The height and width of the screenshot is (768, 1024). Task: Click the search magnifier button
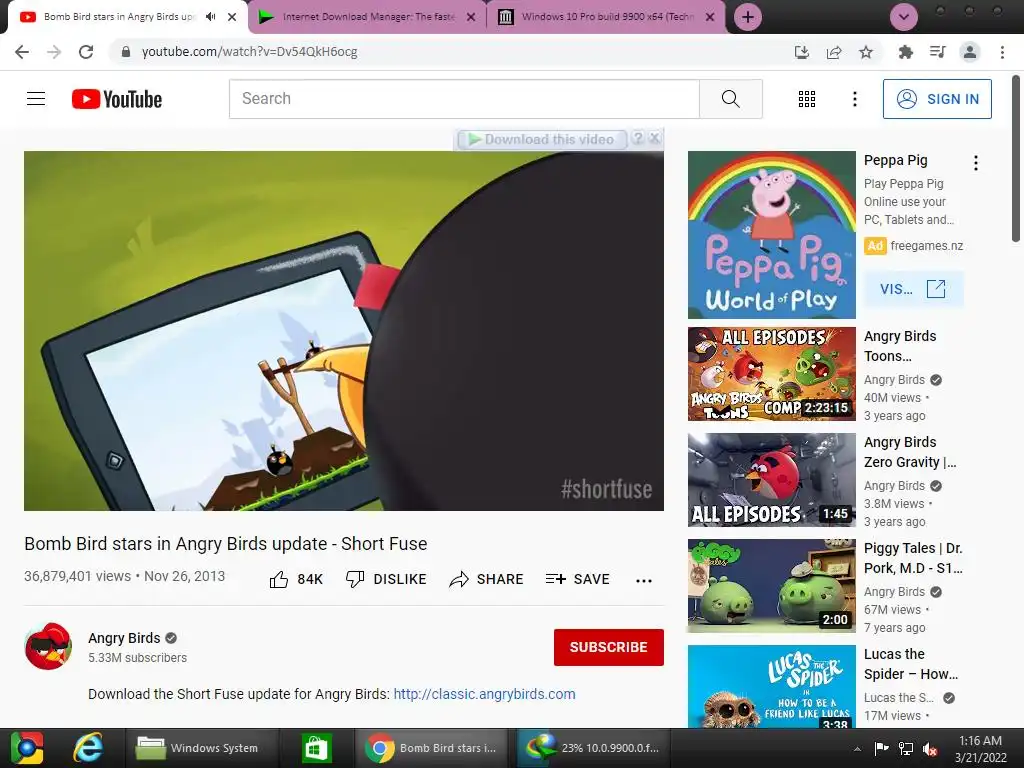pos(731,99)
